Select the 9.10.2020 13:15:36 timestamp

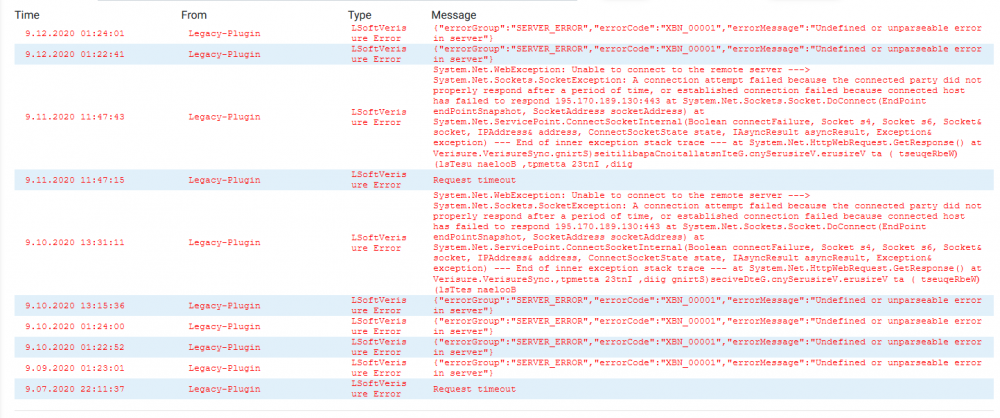point(60,305)
